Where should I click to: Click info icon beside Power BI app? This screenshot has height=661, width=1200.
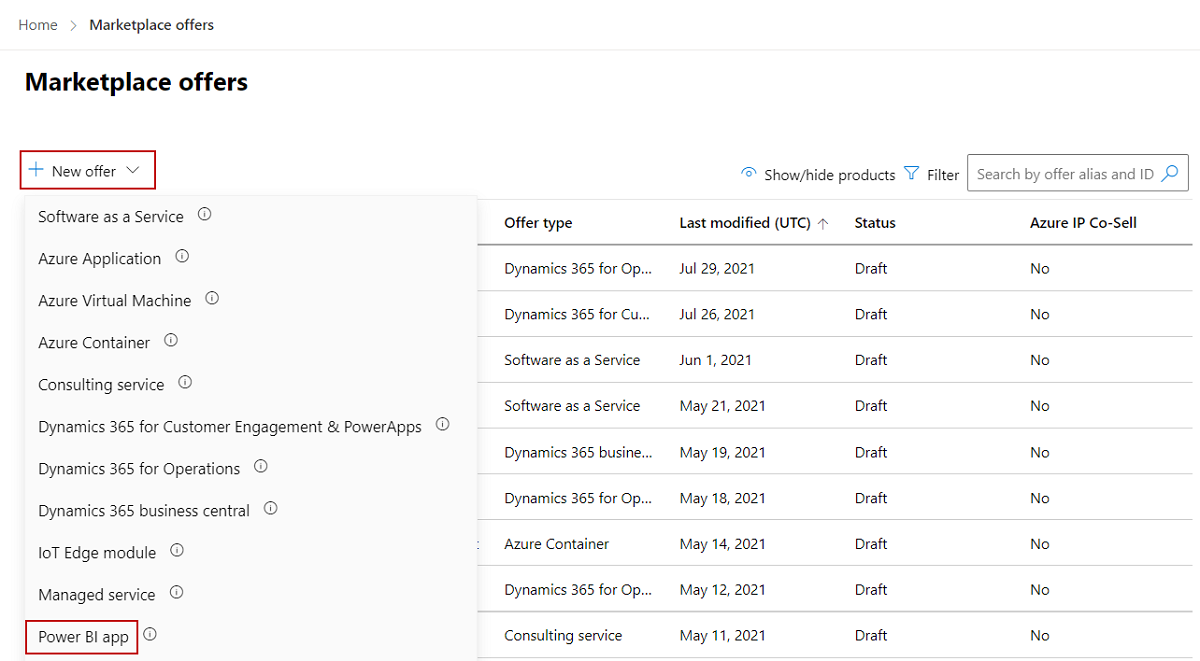click(150, 634)
